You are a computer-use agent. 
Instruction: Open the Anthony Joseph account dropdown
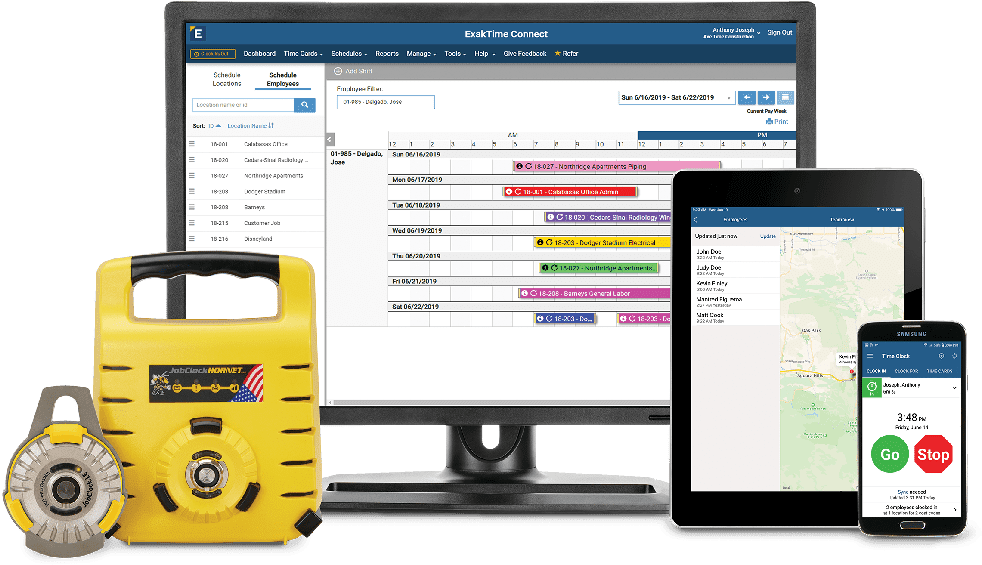(732, 33)
